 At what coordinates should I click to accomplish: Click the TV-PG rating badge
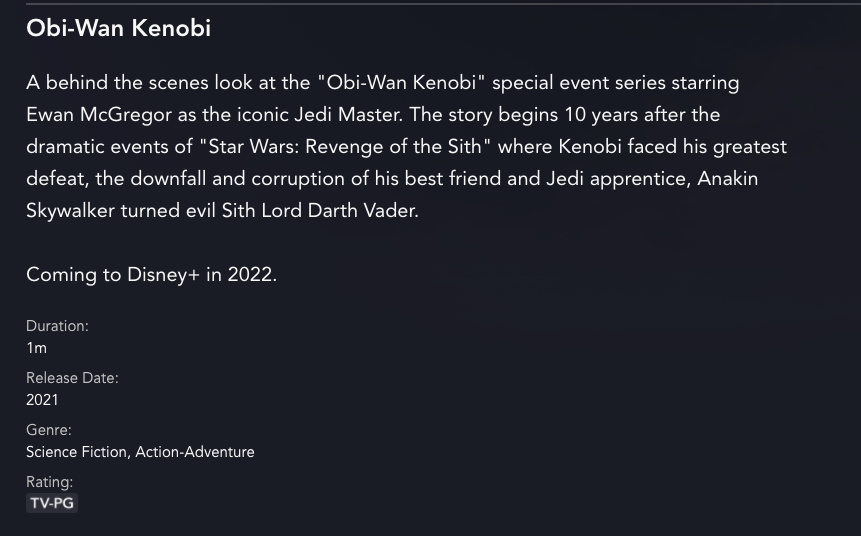tap(52, 503)
